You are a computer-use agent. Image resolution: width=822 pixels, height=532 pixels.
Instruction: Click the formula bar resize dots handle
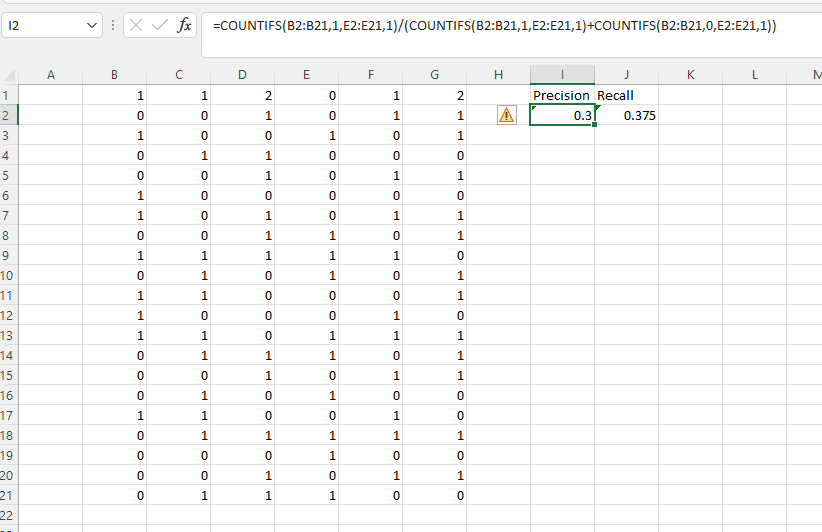[x=113, y=25]
